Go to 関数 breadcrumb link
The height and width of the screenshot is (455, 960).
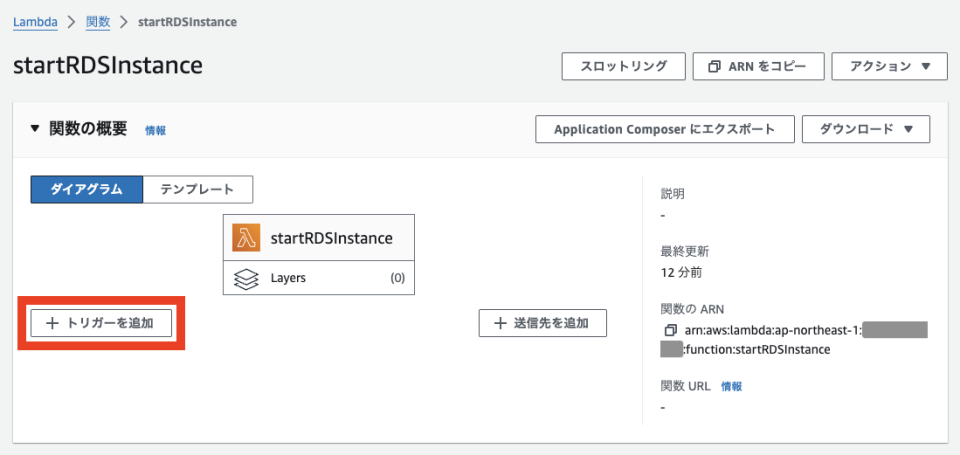click(98, 21)
